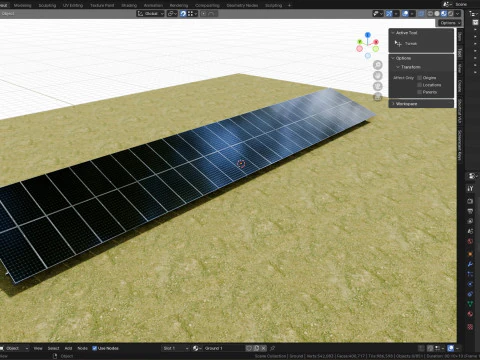Screen dimensions: 480x360
Task: Toggle proportional editing in header
Action: click(x=204, y=14)
